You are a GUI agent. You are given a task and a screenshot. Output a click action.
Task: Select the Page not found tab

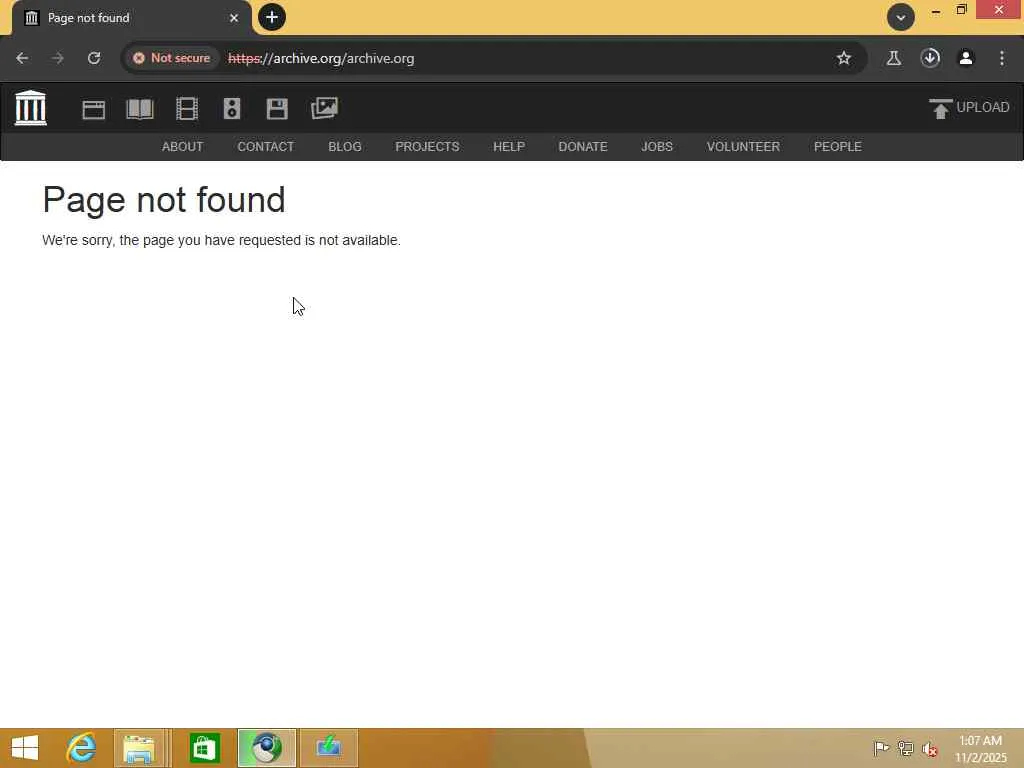131,18
